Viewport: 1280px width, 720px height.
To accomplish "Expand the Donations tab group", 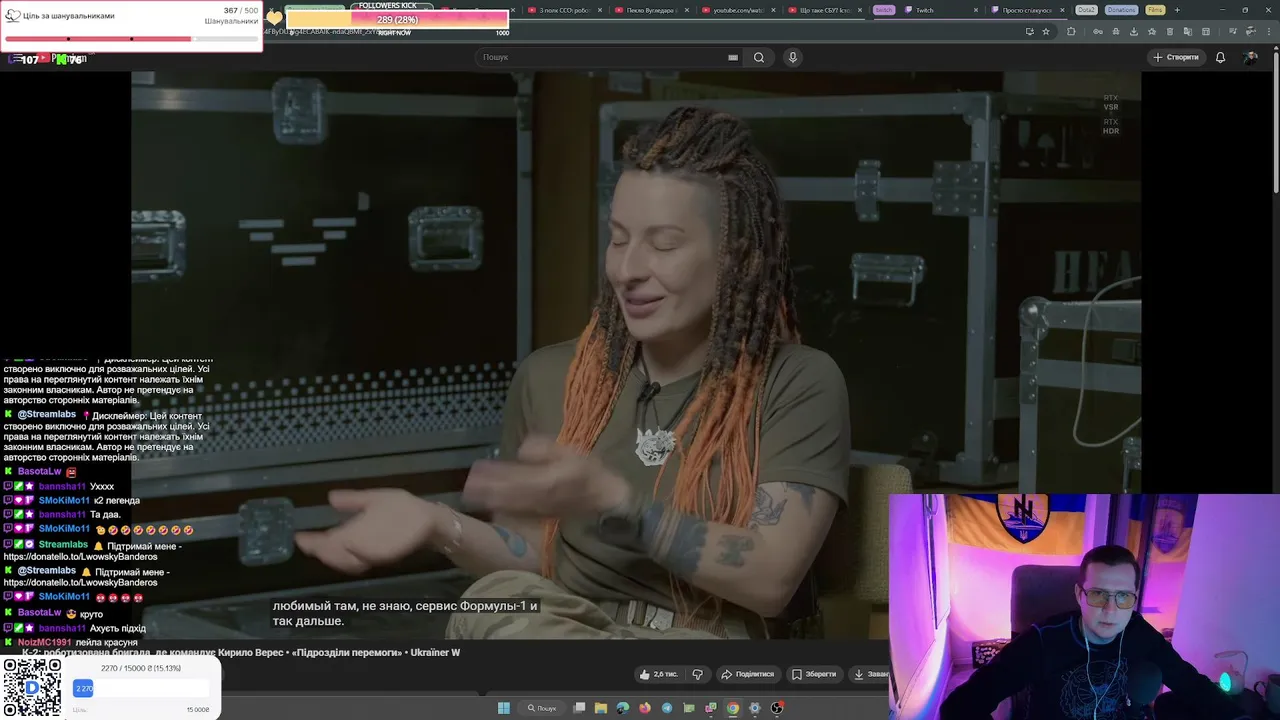I will [x=1121, y=10].
